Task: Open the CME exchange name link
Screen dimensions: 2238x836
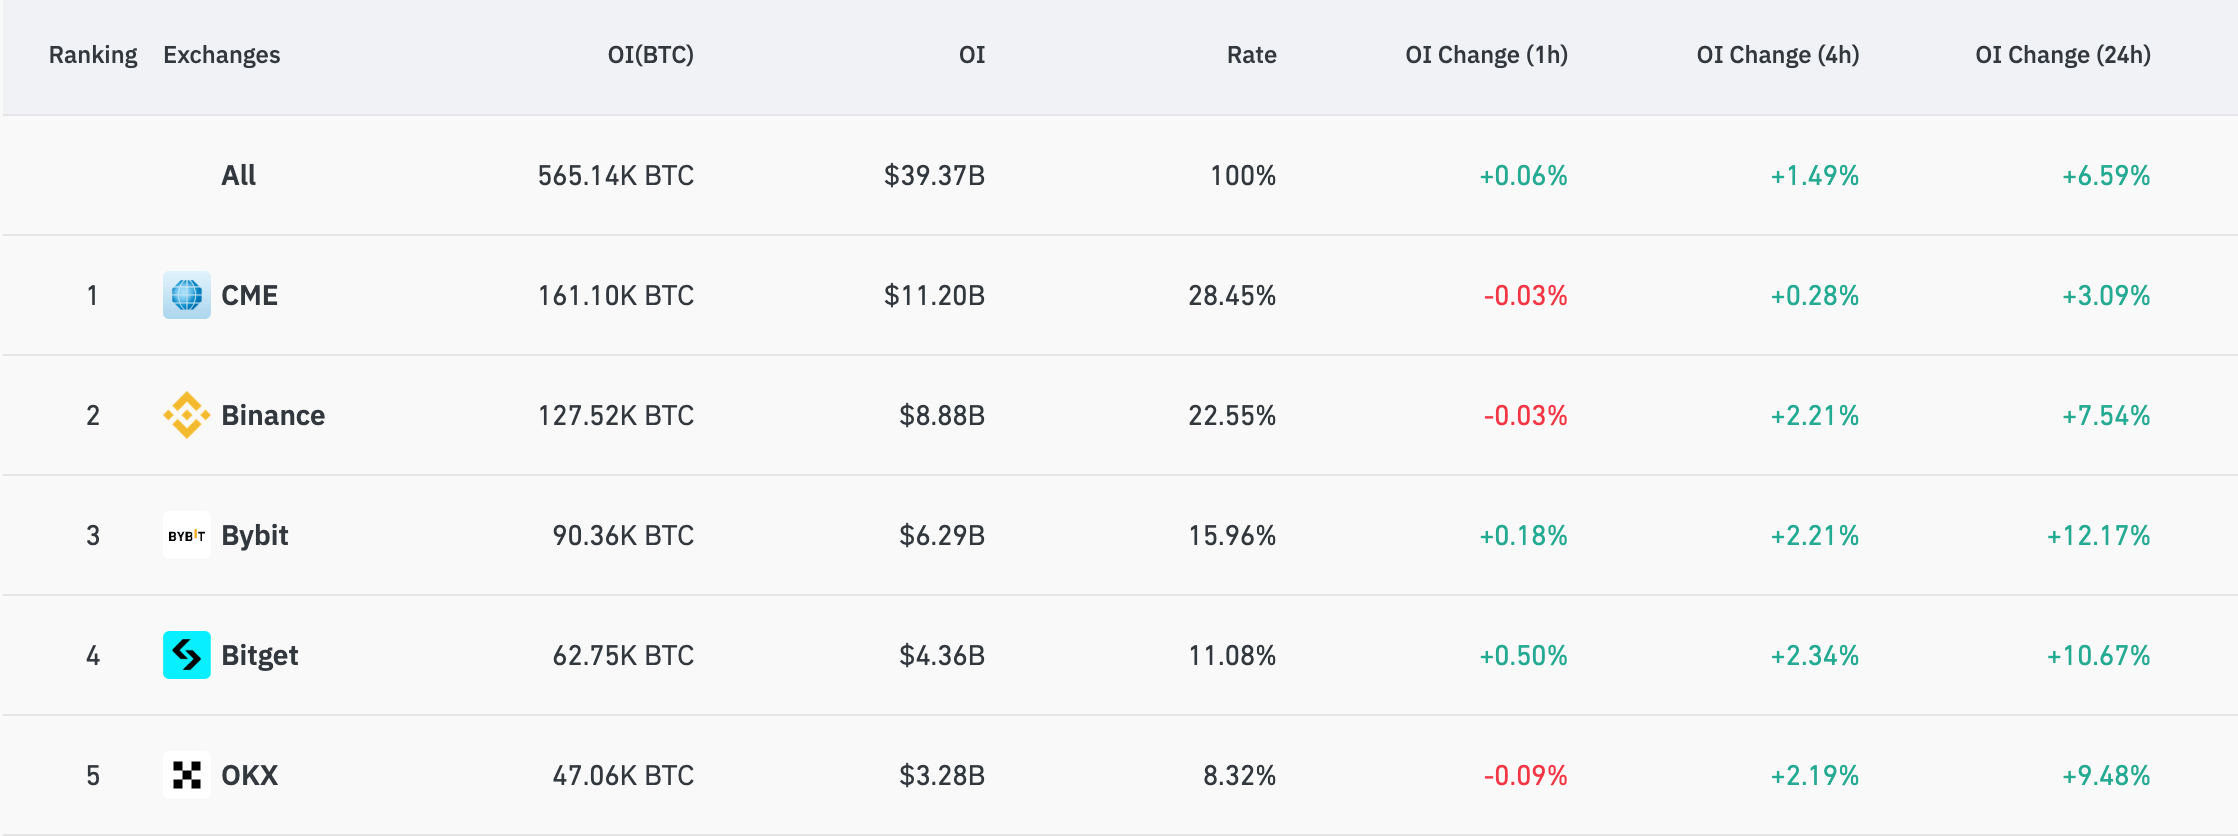Action: pyautogui.click(x=249, y=295)
